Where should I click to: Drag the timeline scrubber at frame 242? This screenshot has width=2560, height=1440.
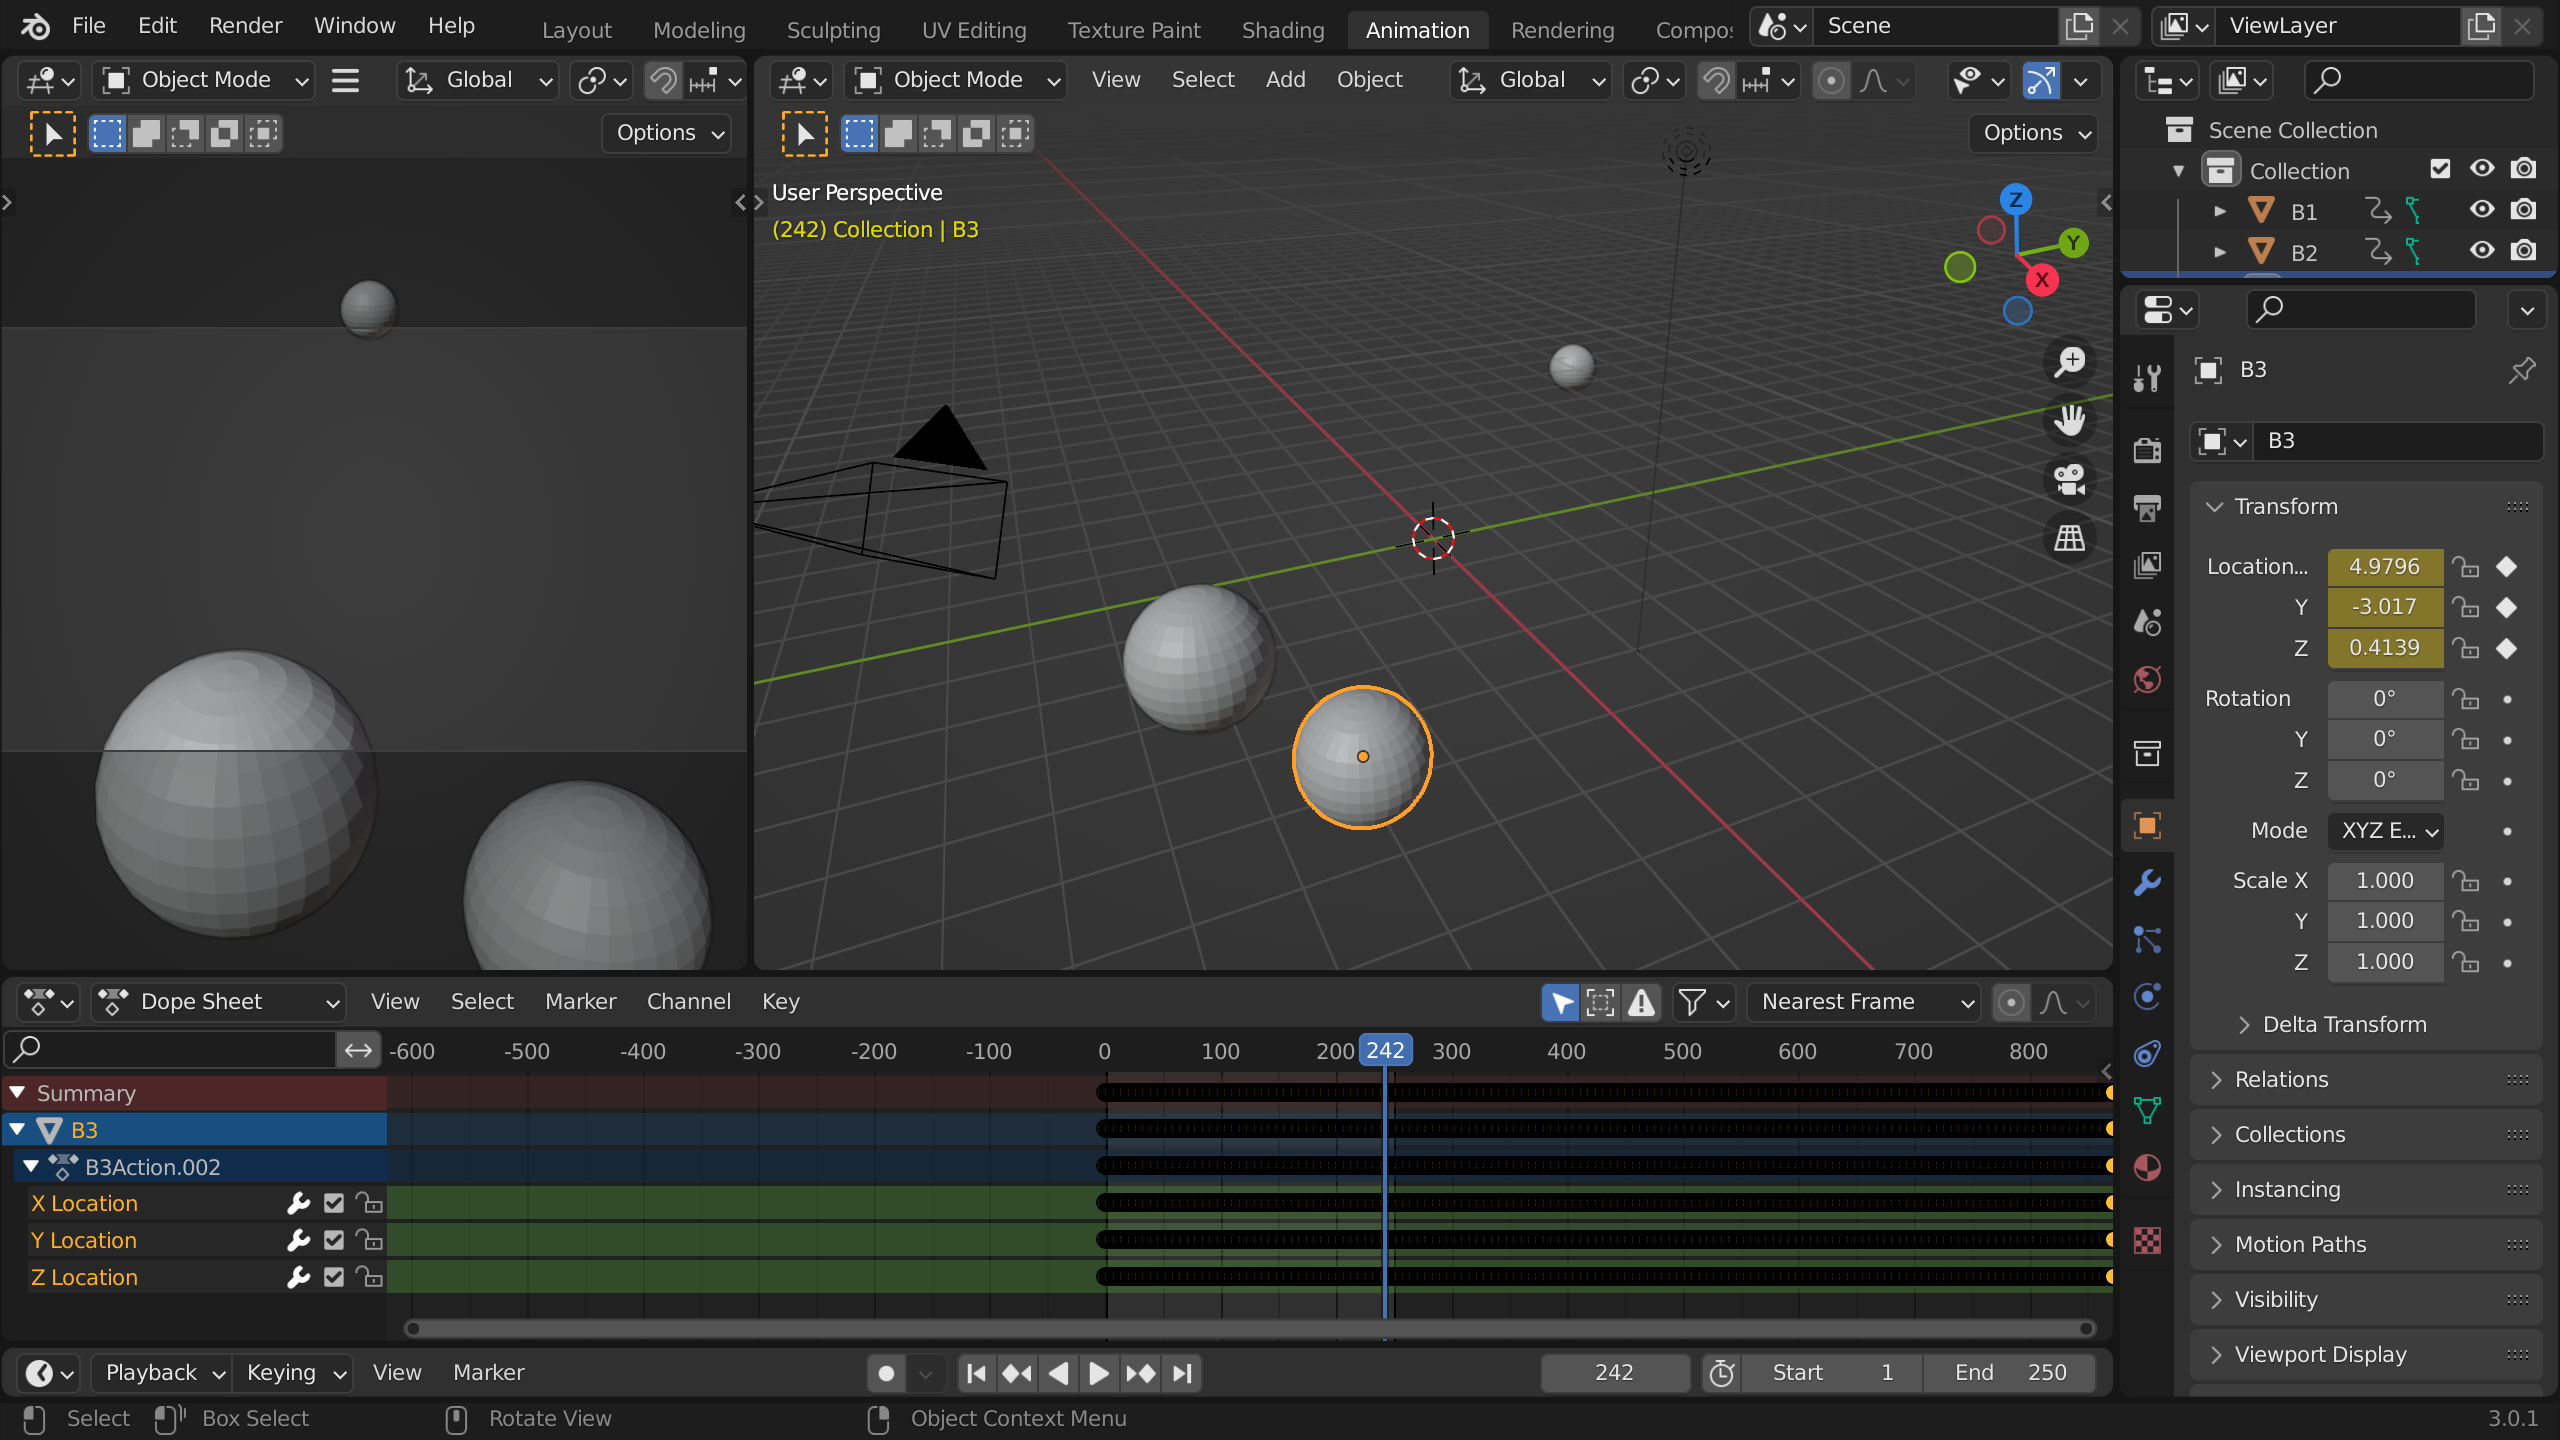(x=1385, y=1051)
